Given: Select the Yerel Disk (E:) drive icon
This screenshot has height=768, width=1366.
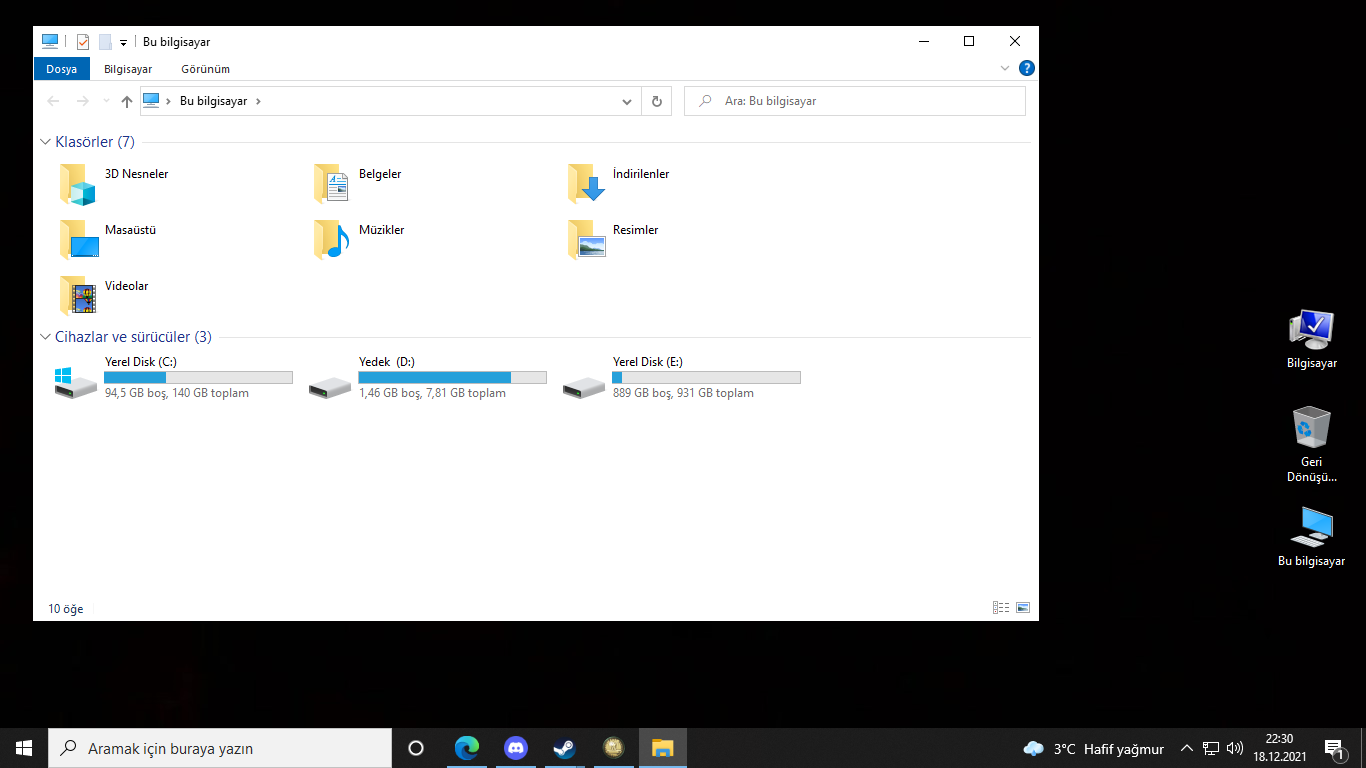Looking at the screenshot, I should [584, 386].
